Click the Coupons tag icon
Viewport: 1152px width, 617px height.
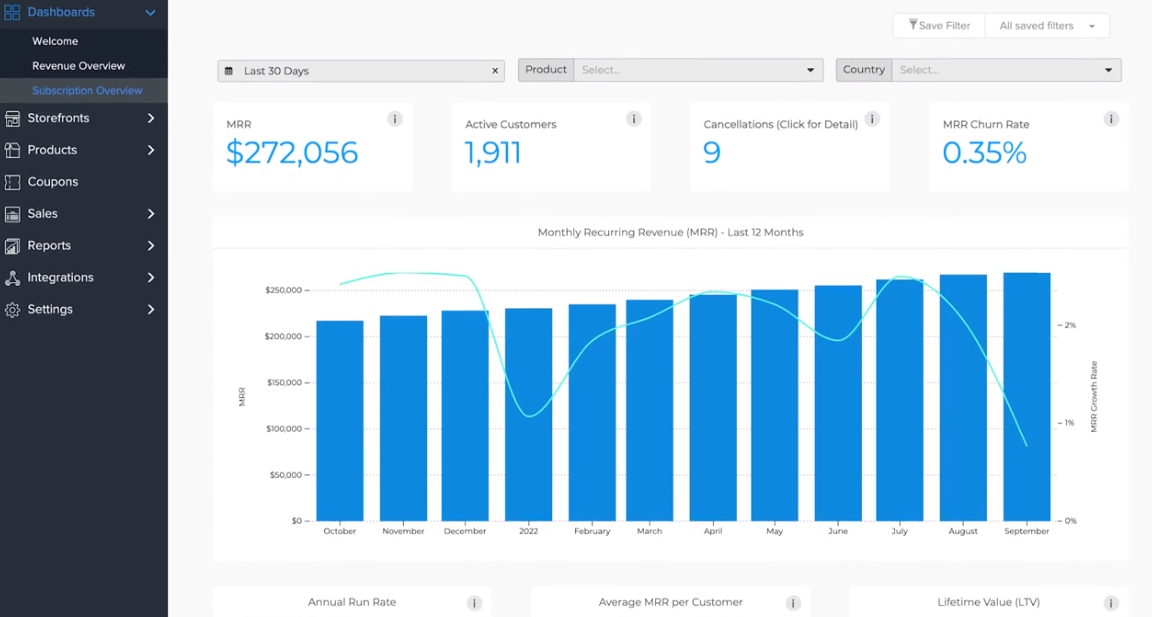point(14,181)
